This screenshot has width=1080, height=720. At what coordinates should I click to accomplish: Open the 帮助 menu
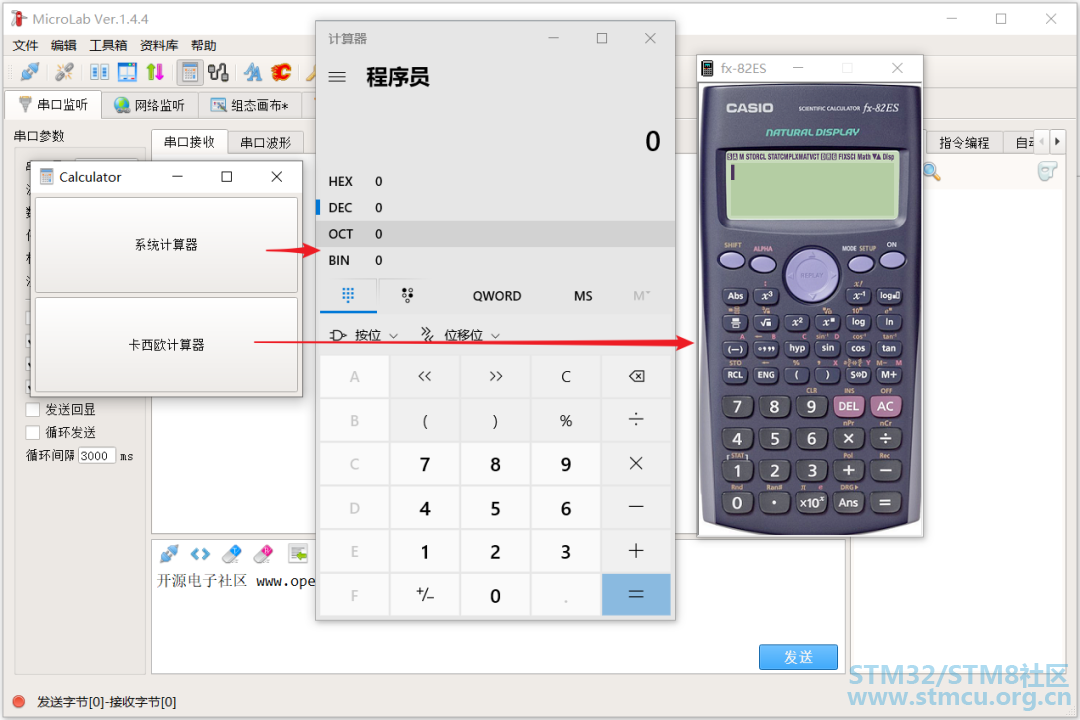pyautogui.click(x=203, y=45)
